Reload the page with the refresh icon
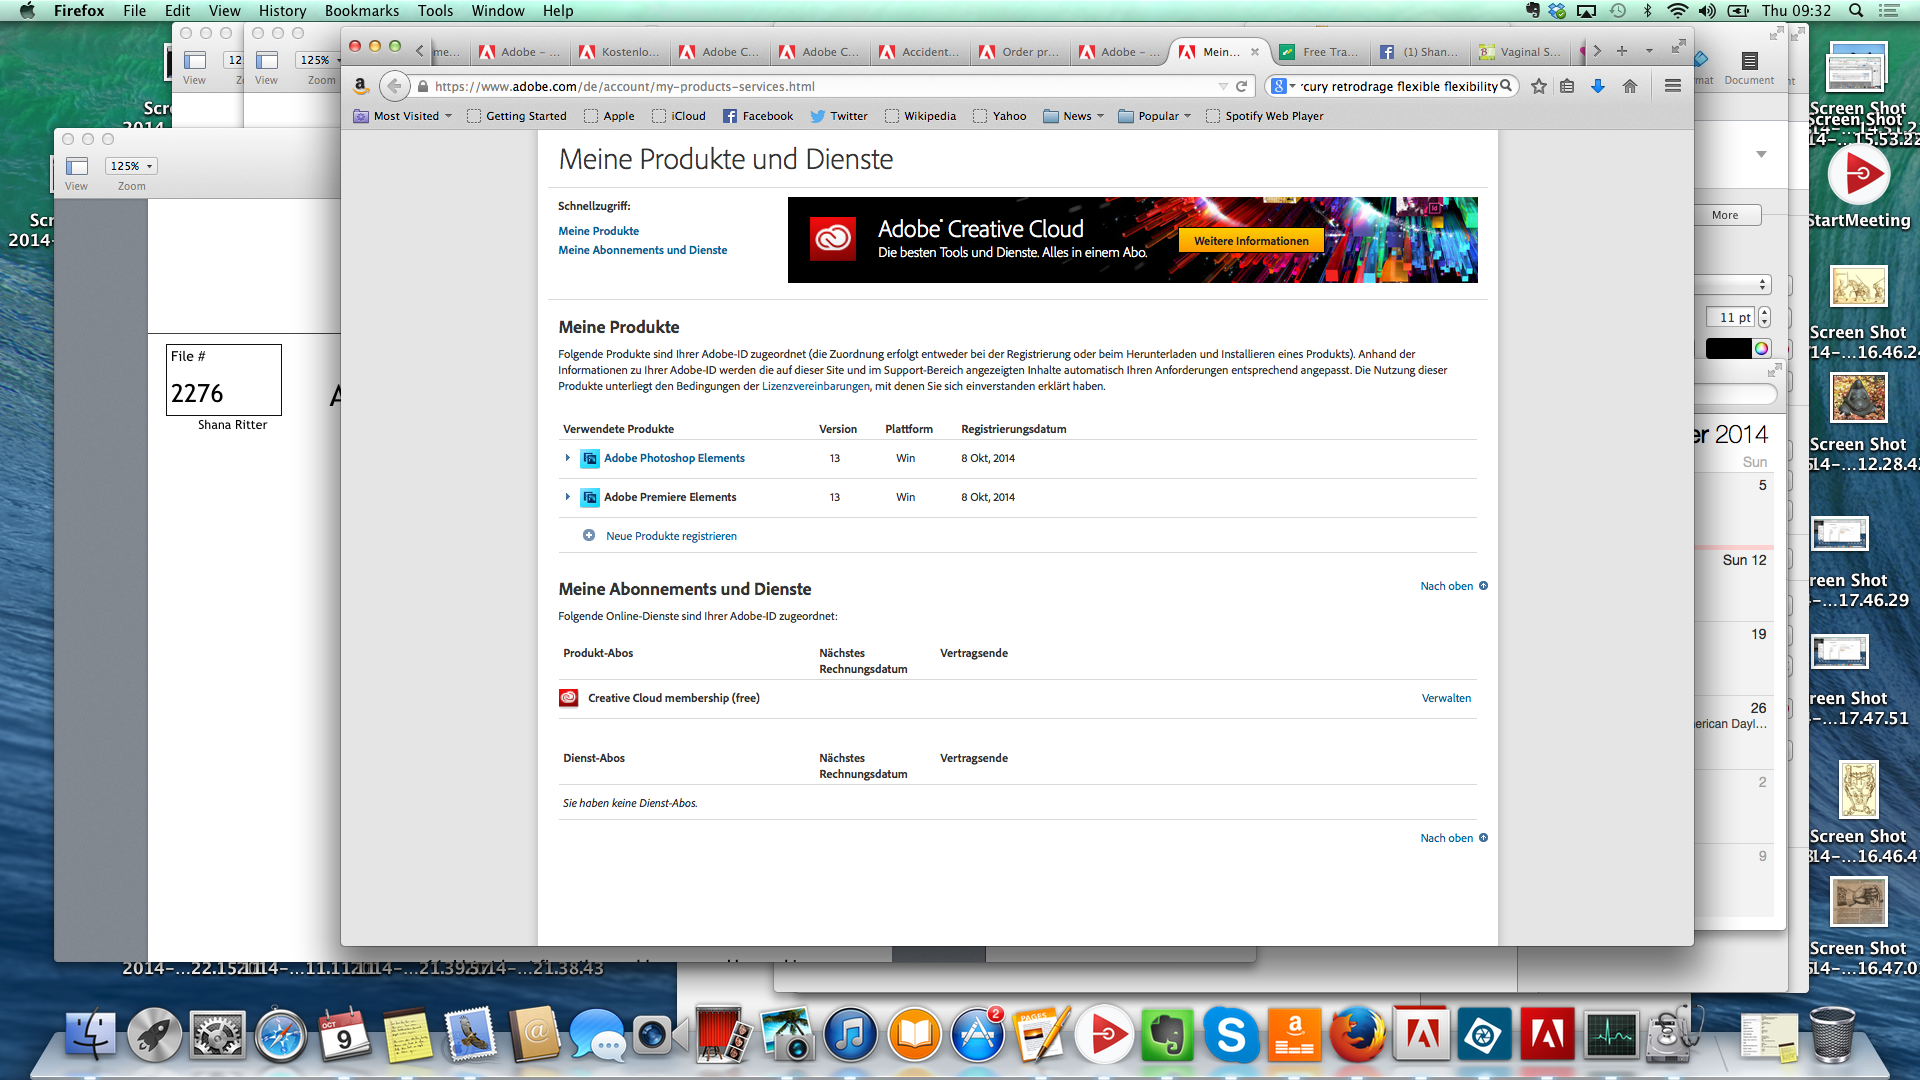Screen dimensions: 1920x1080 coord(1242,86)
